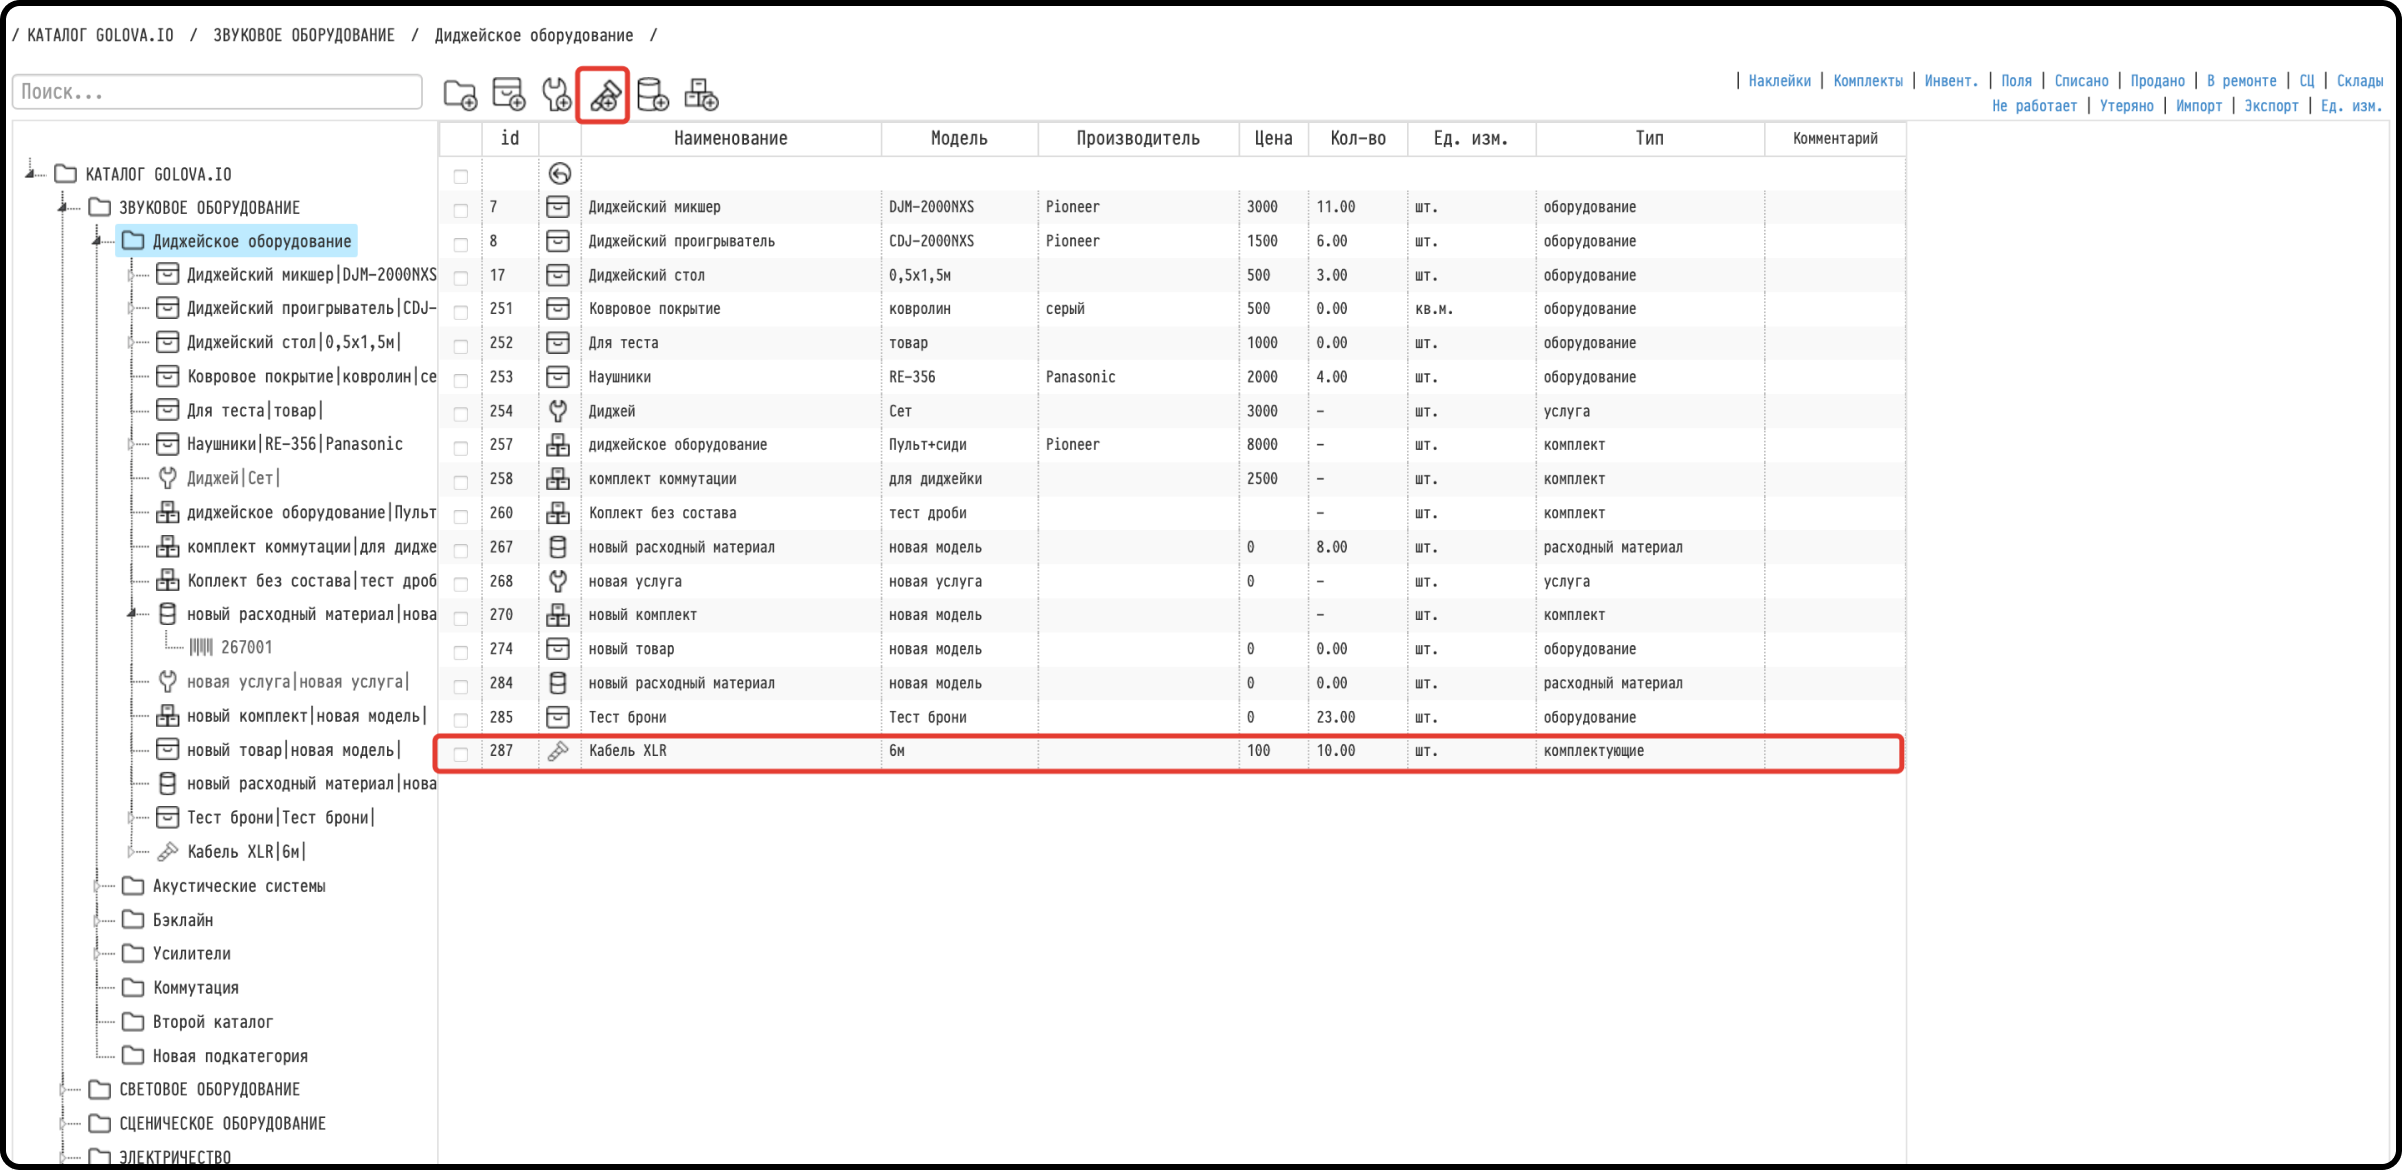Open the Списано link
Image resolution: width=2402 pixels, height=1170 pixels.
pos(2081,81)
